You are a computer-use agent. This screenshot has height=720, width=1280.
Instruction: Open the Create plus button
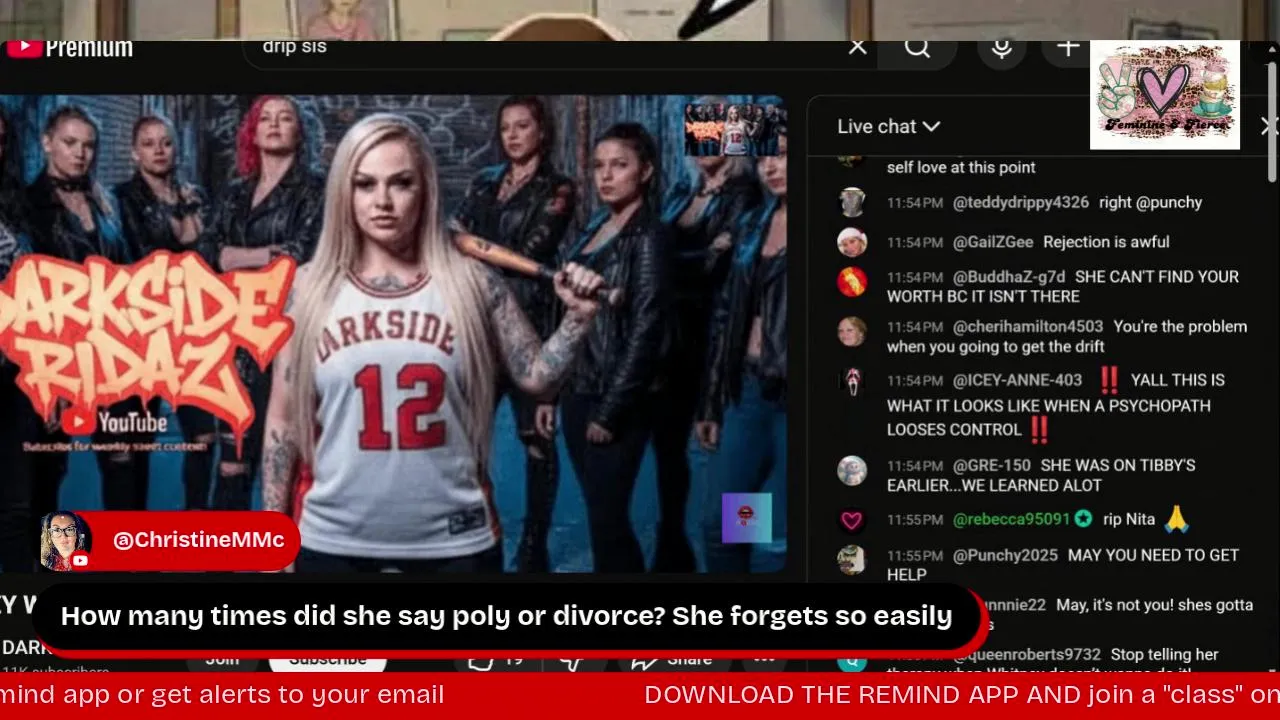pos(1067,47)
